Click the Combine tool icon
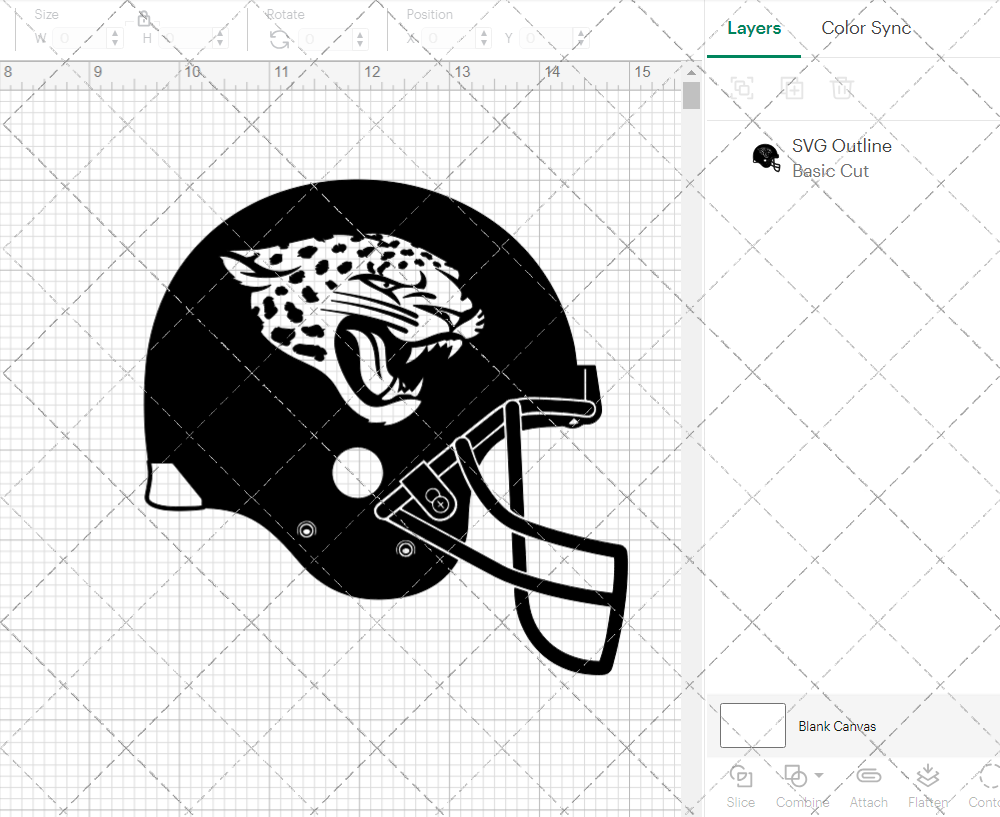Screen dimensions: 1000x817 pos(795,777)
